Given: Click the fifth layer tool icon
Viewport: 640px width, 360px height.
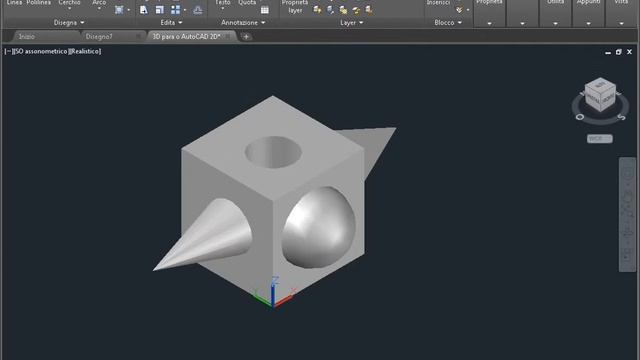Looking at the screenshot, I should coord(369,10).
